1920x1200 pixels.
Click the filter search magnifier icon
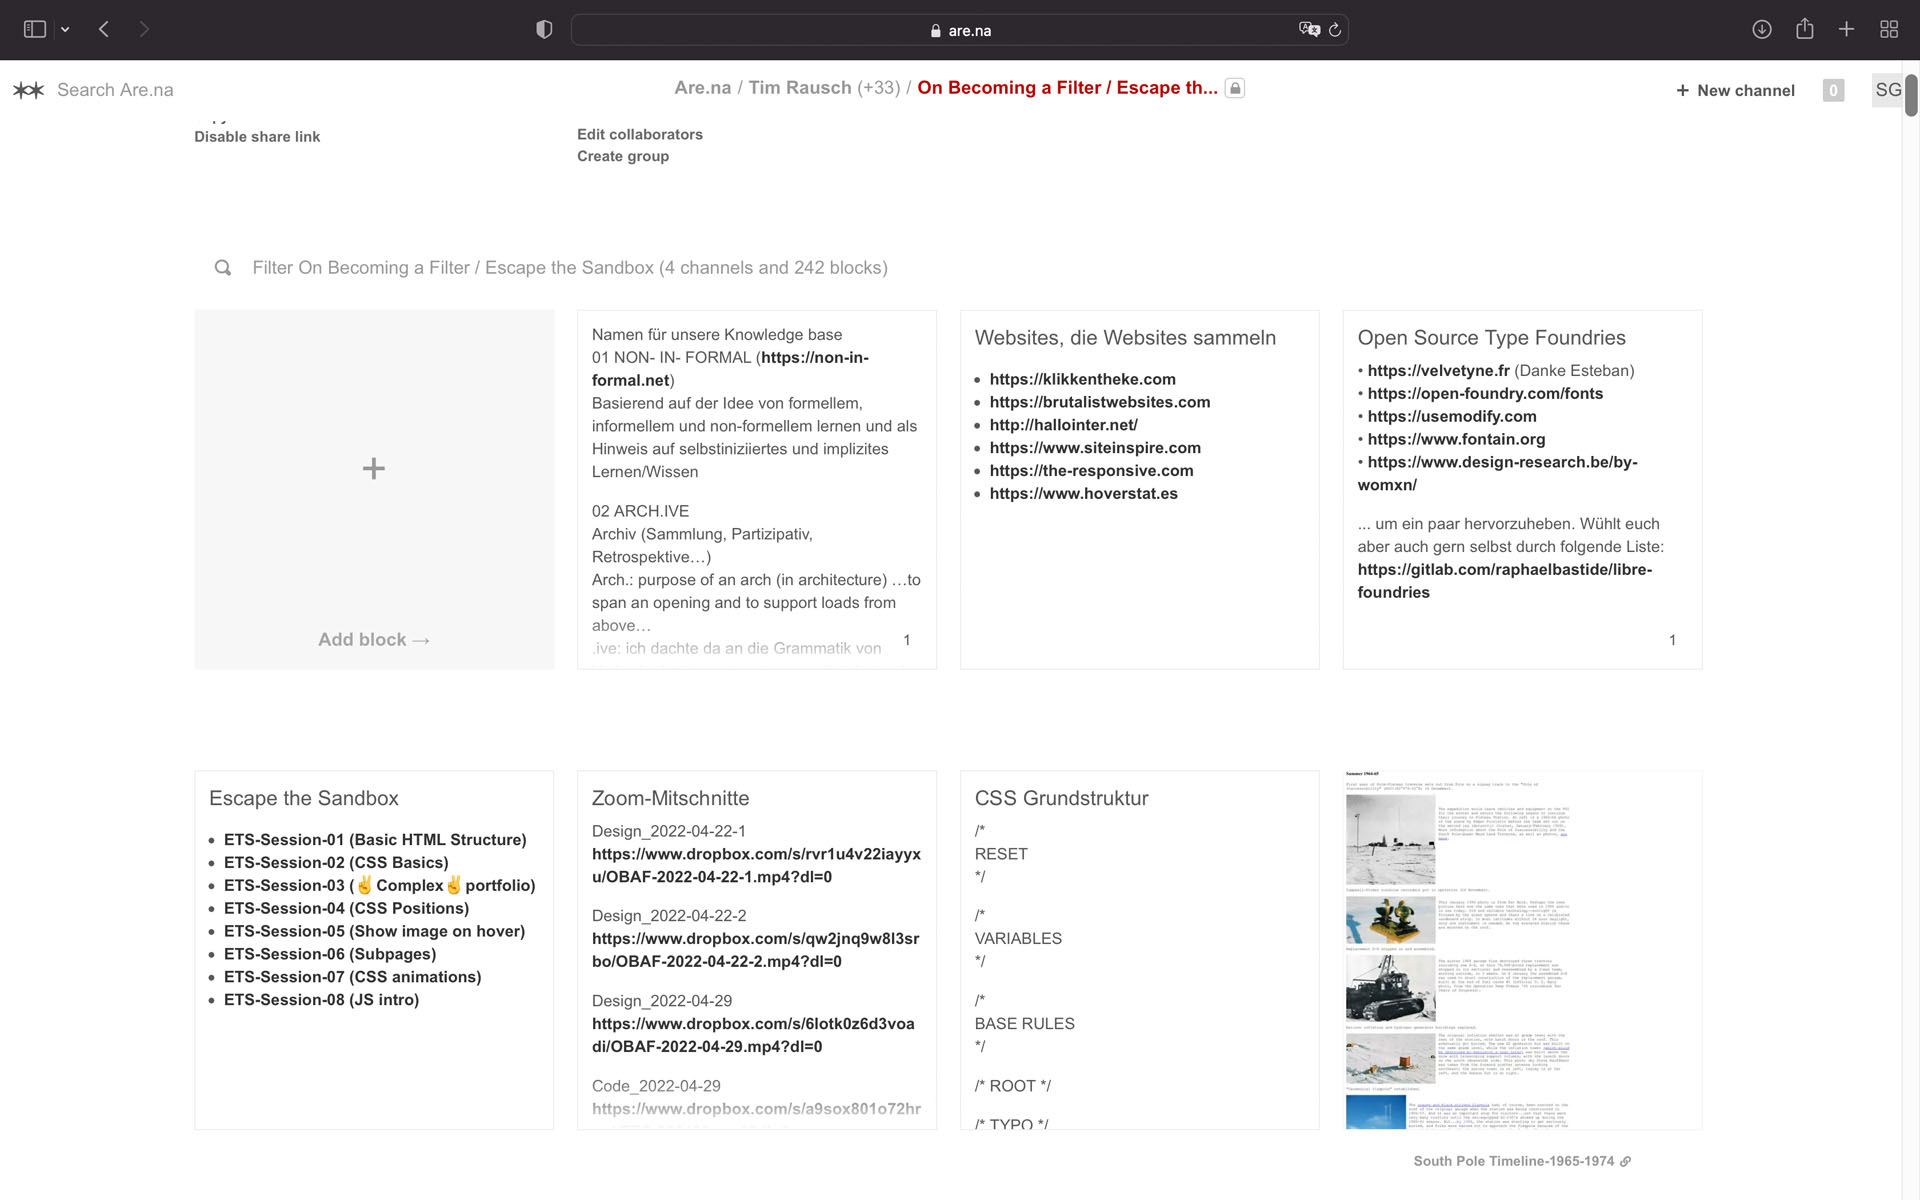point(223,268)
